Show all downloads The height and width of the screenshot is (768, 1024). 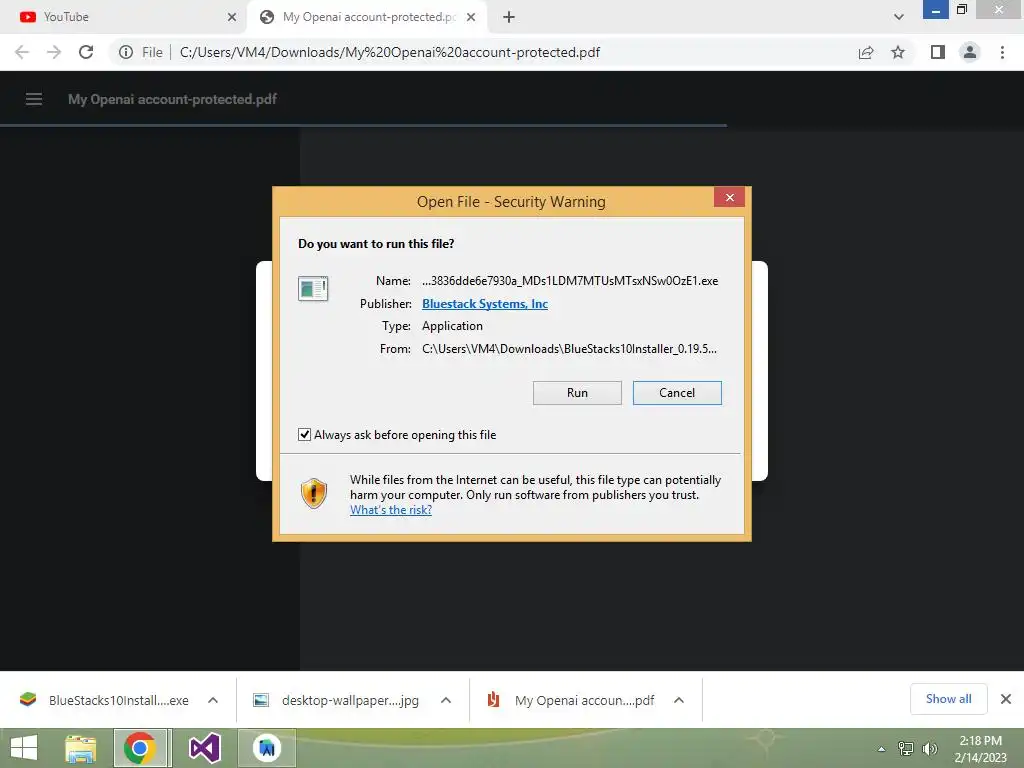tap(948, 699)
